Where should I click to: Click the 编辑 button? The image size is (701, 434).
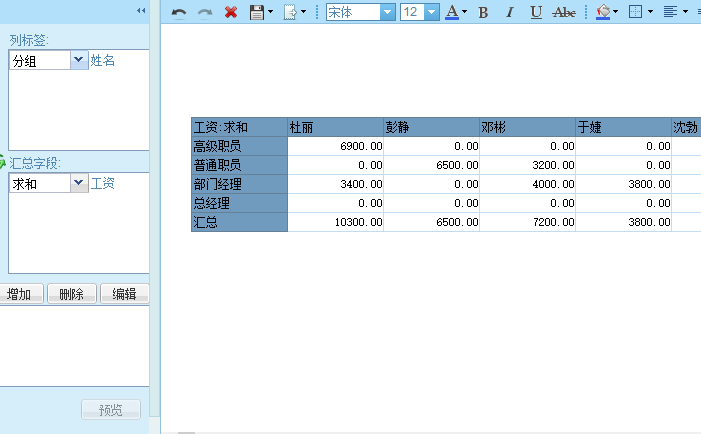click(x=125, y=294)
